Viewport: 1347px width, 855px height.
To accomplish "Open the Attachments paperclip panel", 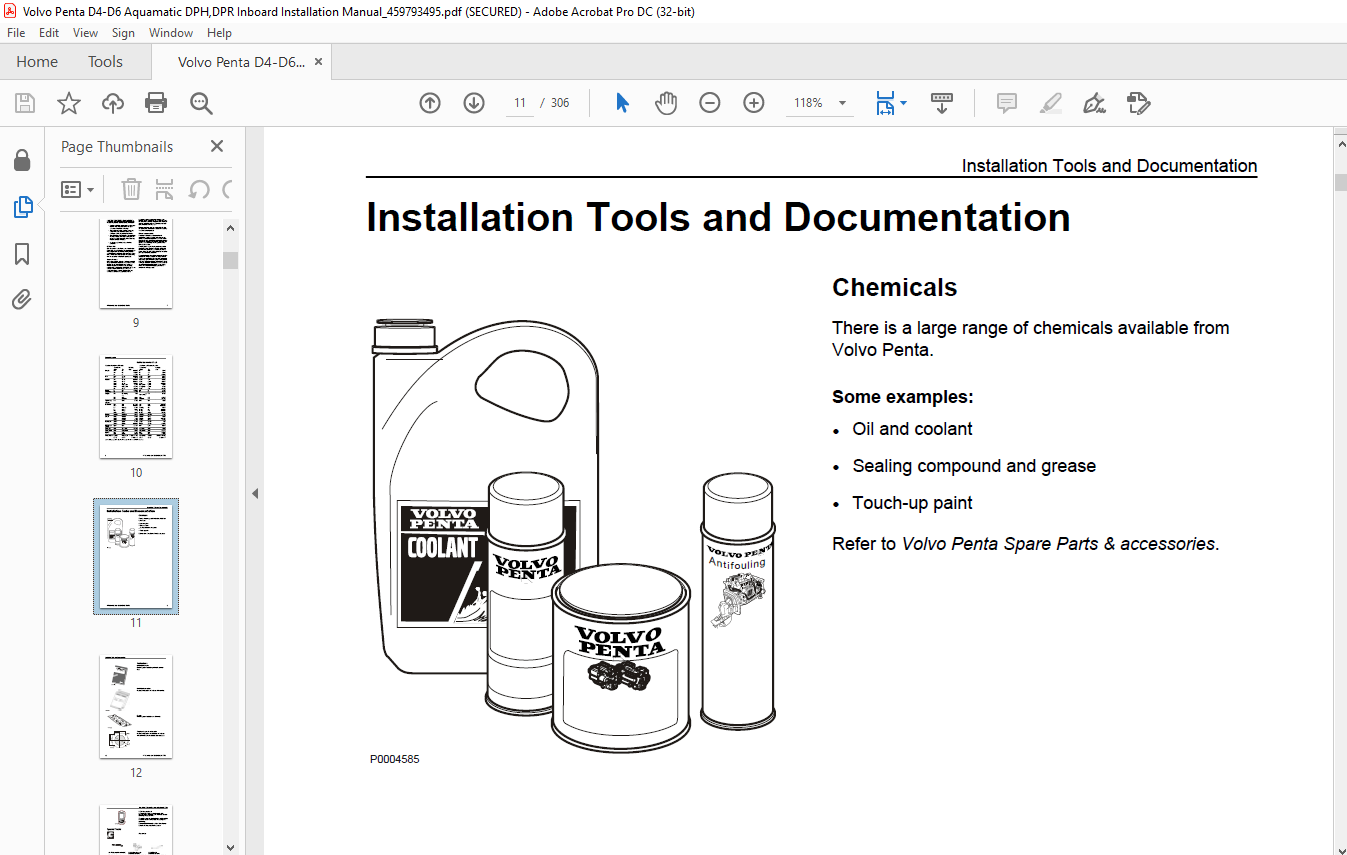I will point(22,299).
